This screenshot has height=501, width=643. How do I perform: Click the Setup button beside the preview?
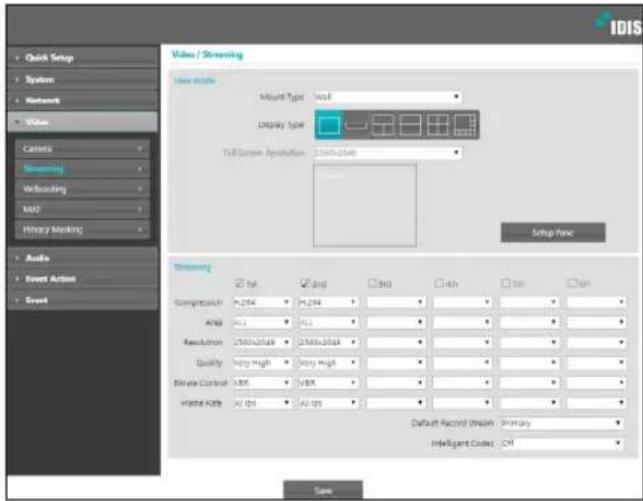(553, 232)
